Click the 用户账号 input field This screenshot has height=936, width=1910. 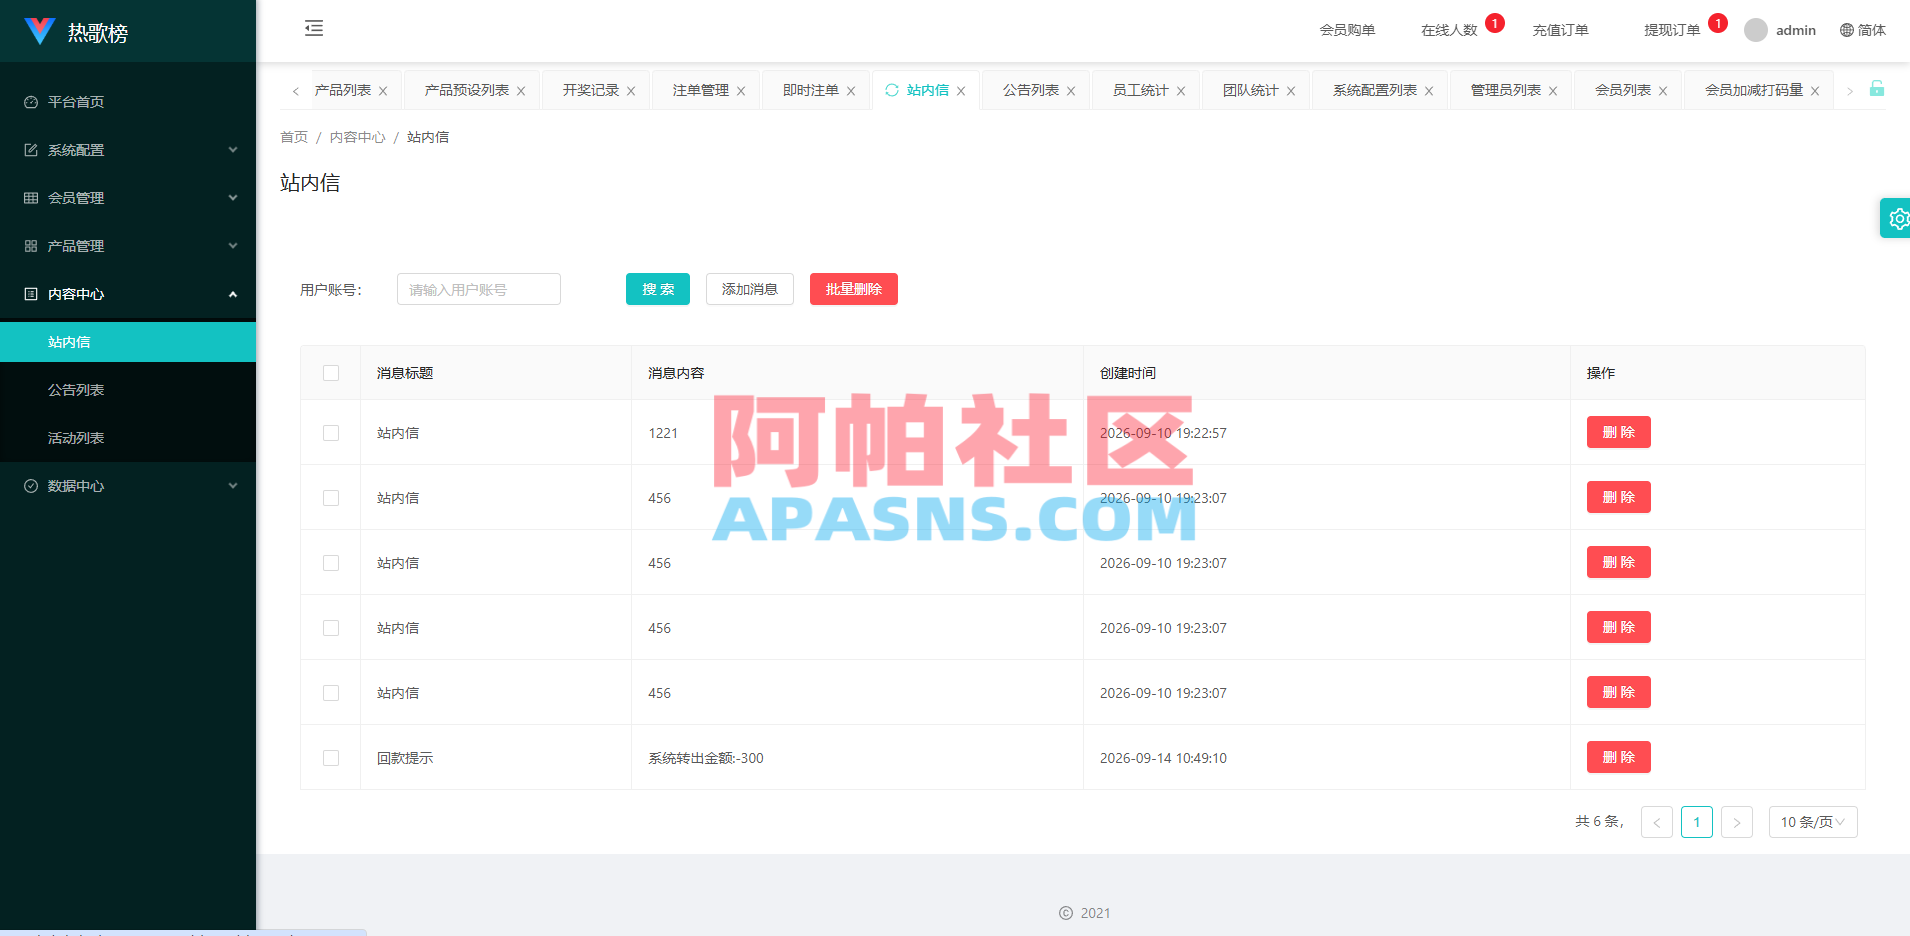click(479, 289)
